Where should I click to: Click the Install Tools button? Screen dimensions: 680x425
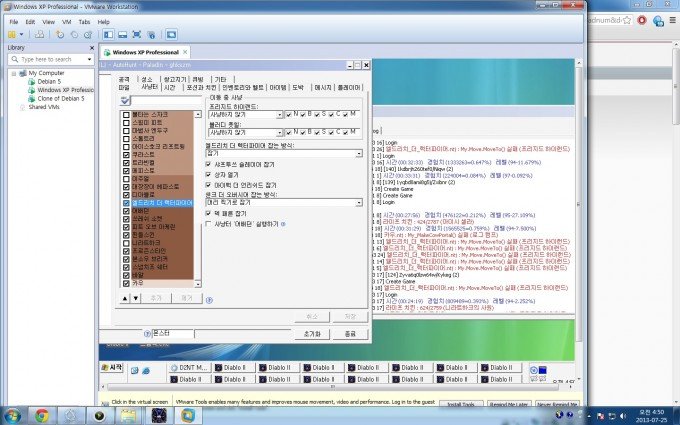click(x=461, y=404)
